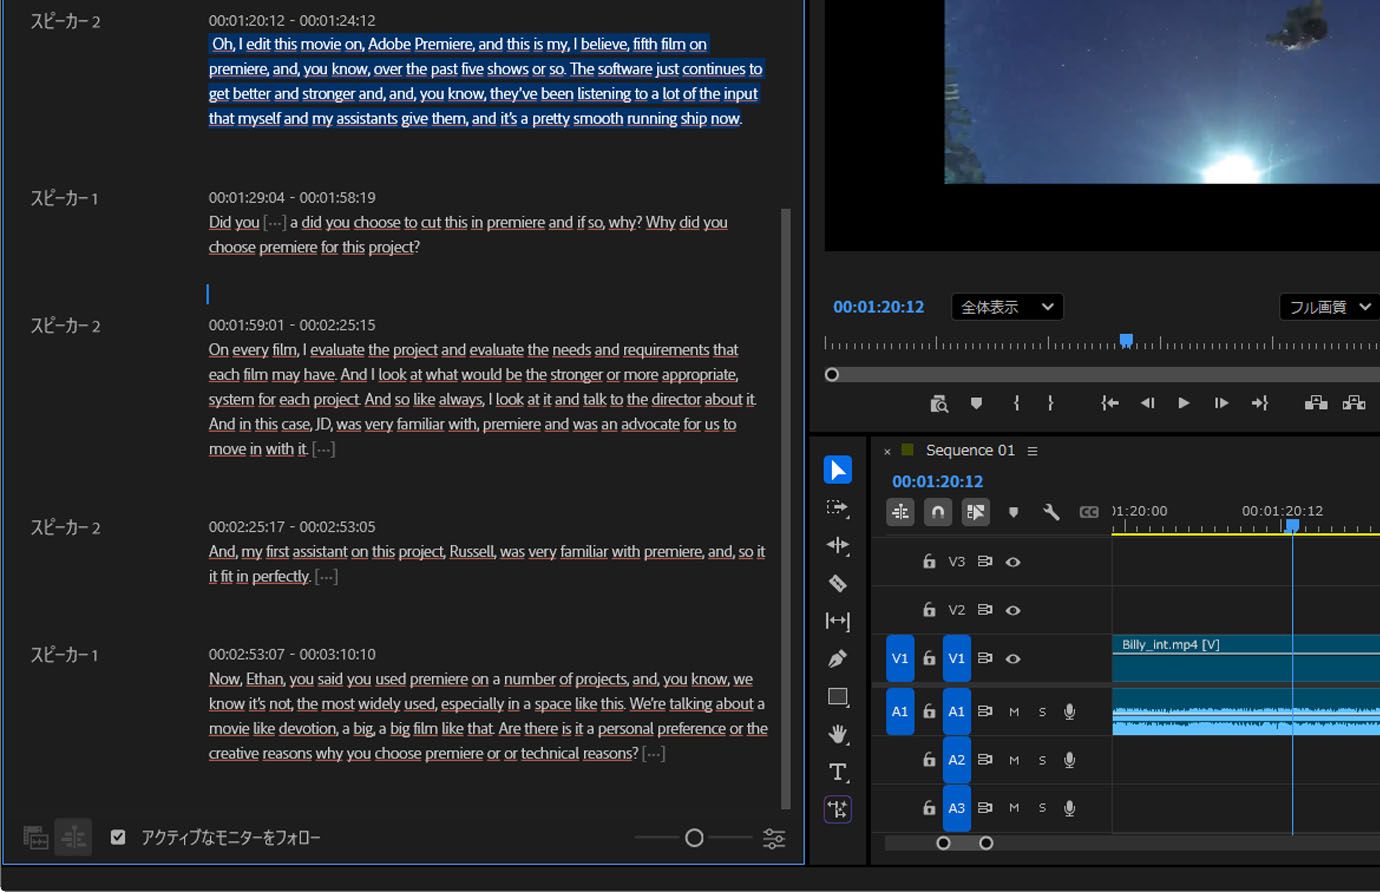Hide the V1 track output eye
This screenshot has width=1380, height=892.
tap(1013, 659)
